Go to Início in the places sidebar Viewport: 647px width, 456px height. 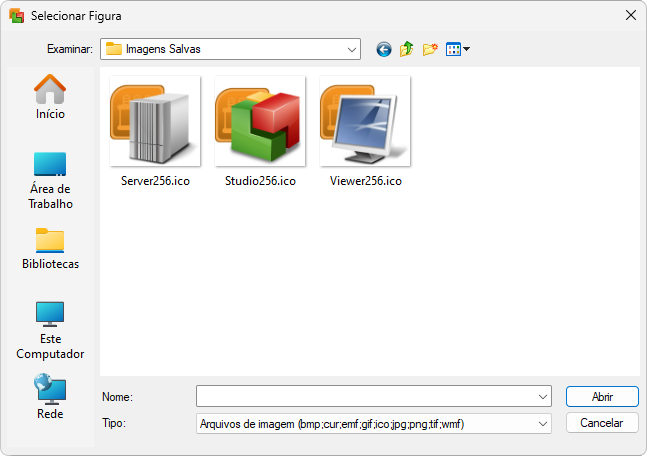pyautogui.click(x=50, y=98)
